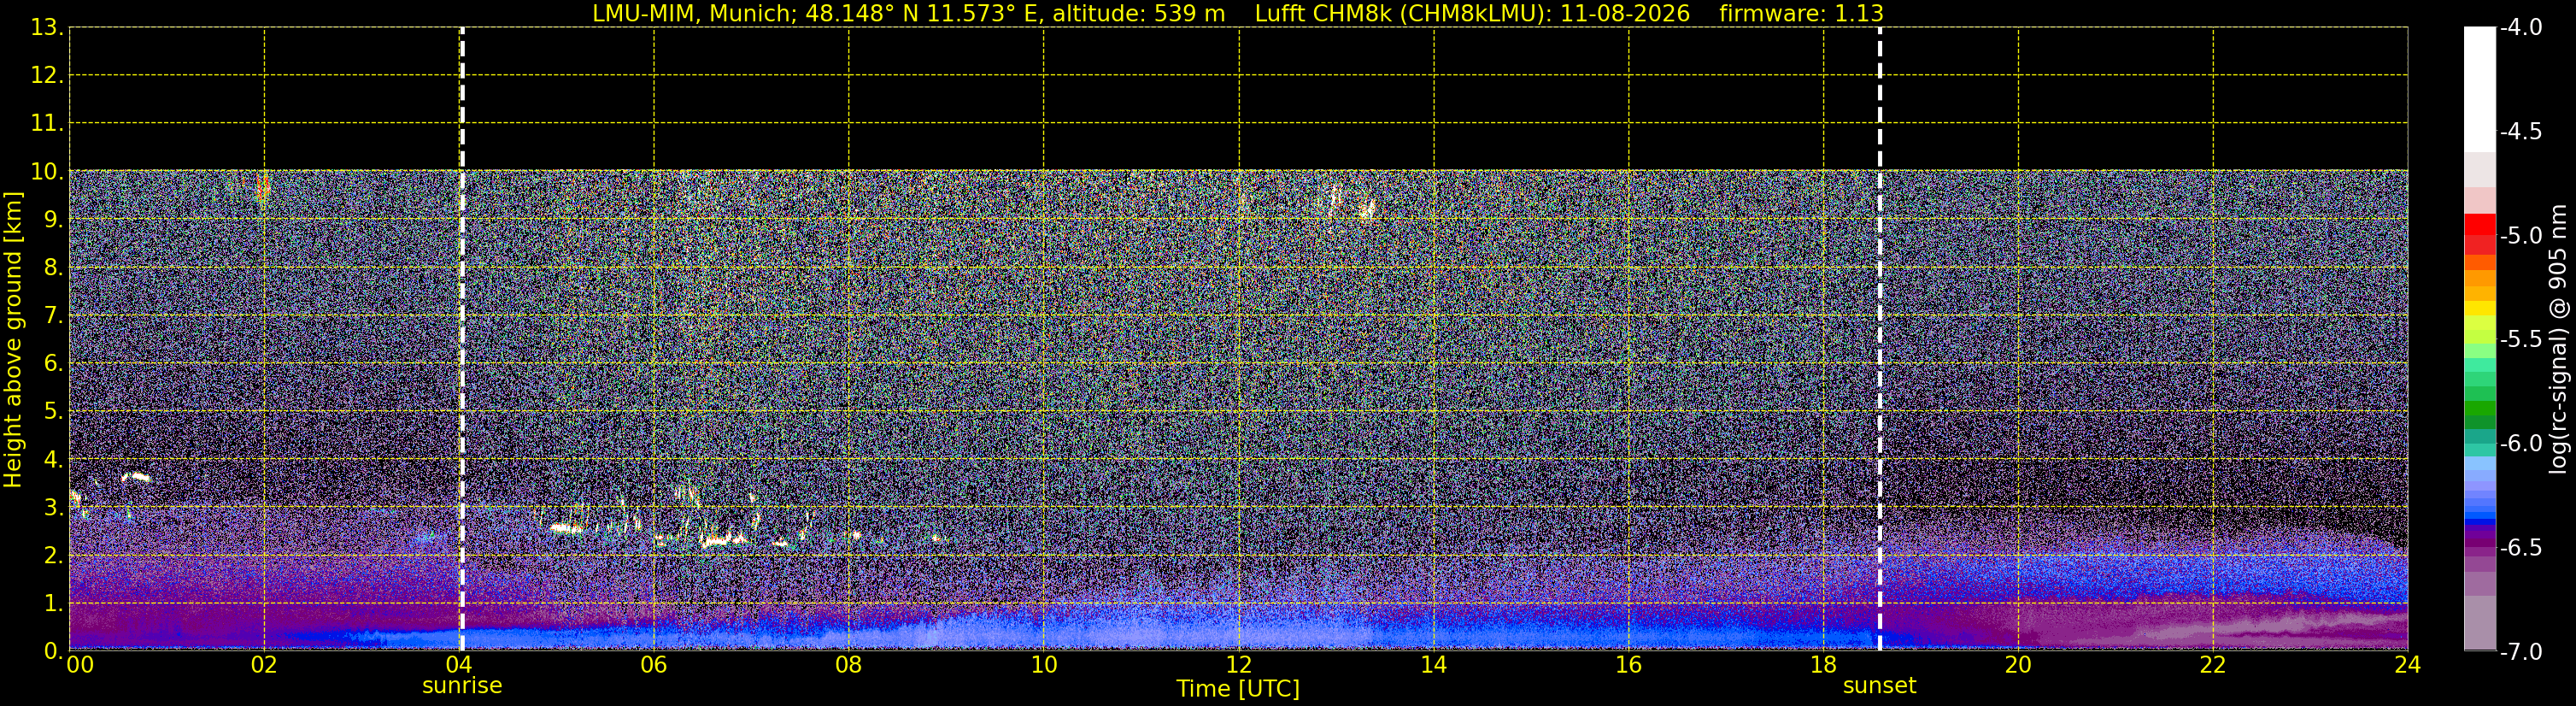Image resolution: width=2576 pixels, height=706 pixels.
Task: Click the '06' time axis tick label
Action: (x=654, y=665)
